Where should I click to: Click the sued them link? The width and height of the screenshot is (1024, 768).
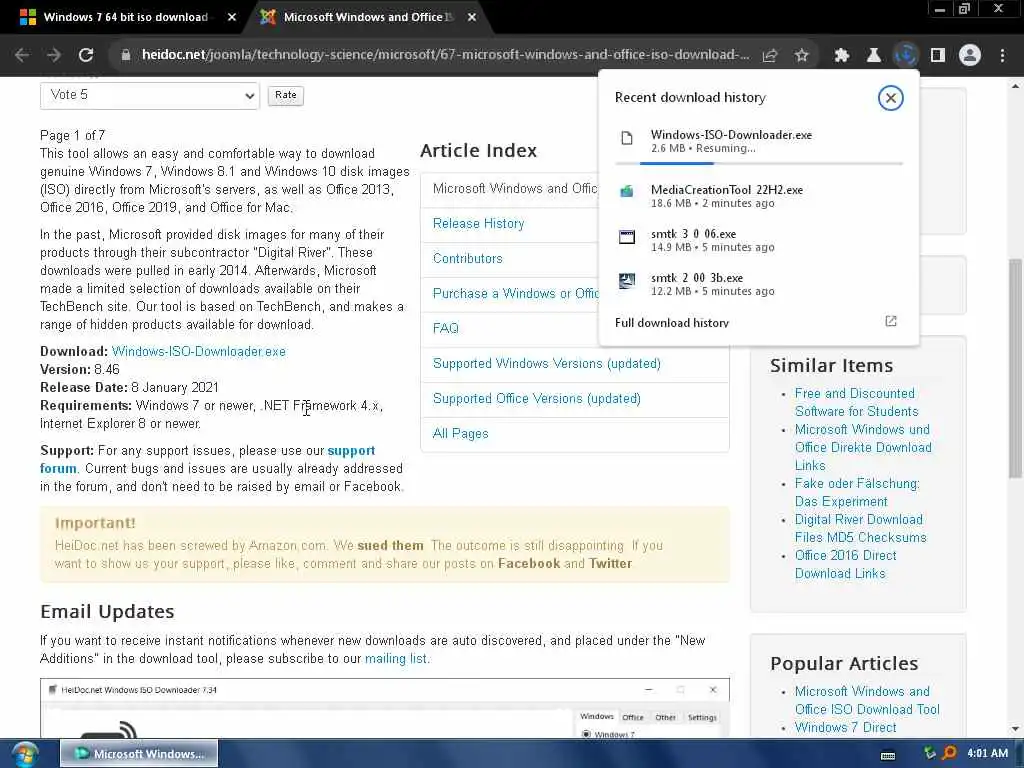pos(391,545)
